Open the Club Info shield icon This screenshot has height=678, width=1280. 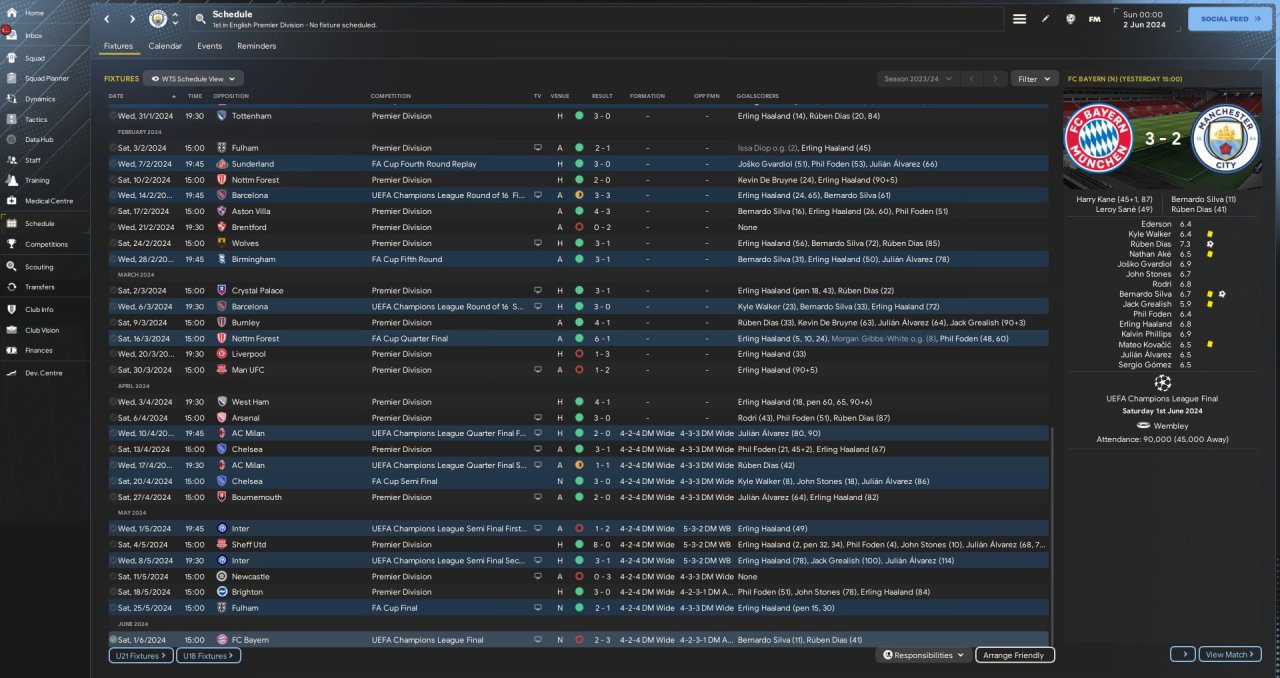[11, 309]
